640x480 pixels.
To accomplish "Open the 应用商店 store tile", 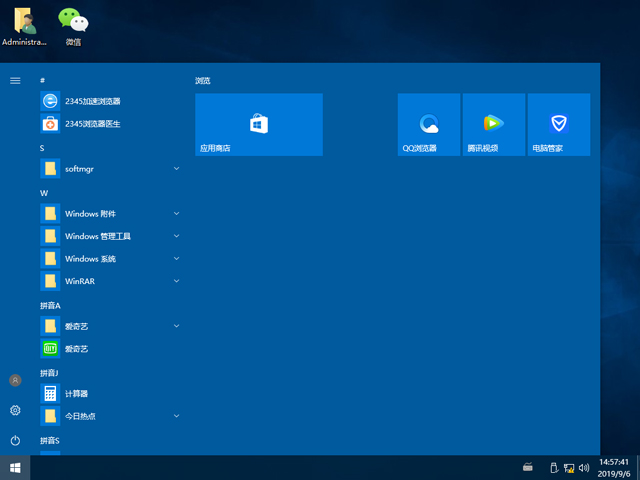I will (x=258, y=124).
